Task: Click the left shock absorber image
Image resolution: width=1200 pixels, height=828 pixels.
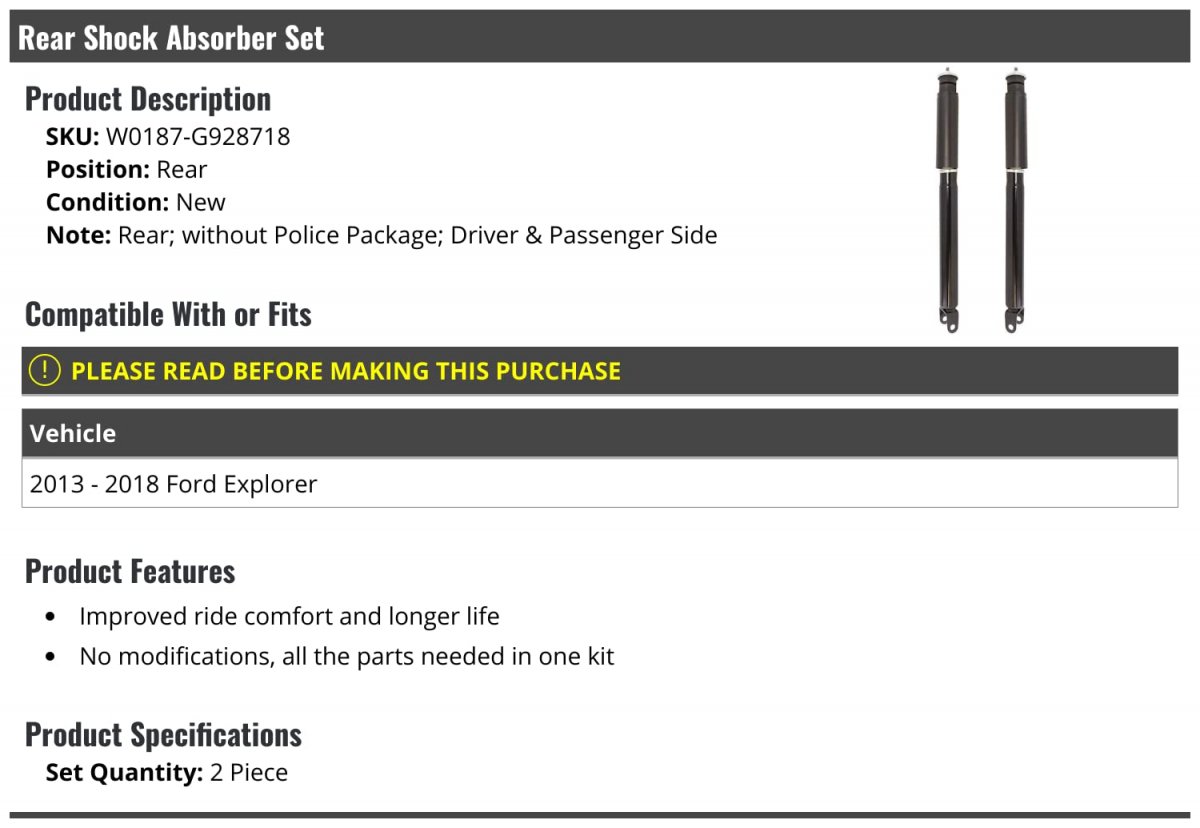Action: tap(946, 202)
